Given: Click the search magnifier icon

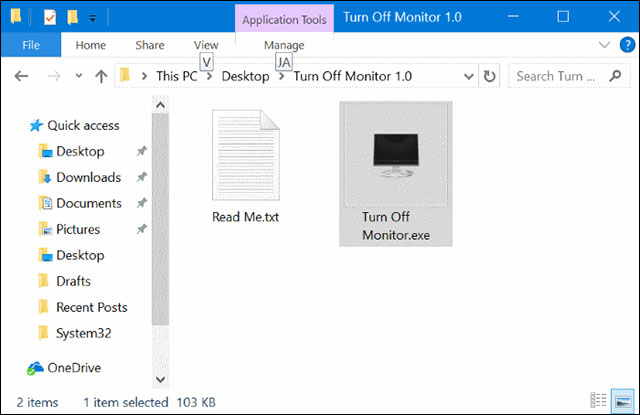Looking at the screenshot, I should 615,75.
